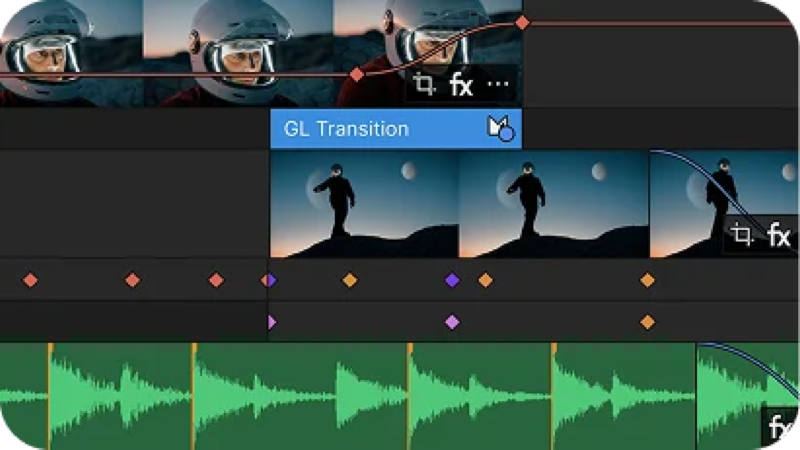
Task: Select the pink keyframe in lower keyframe row
Action: 452,322
